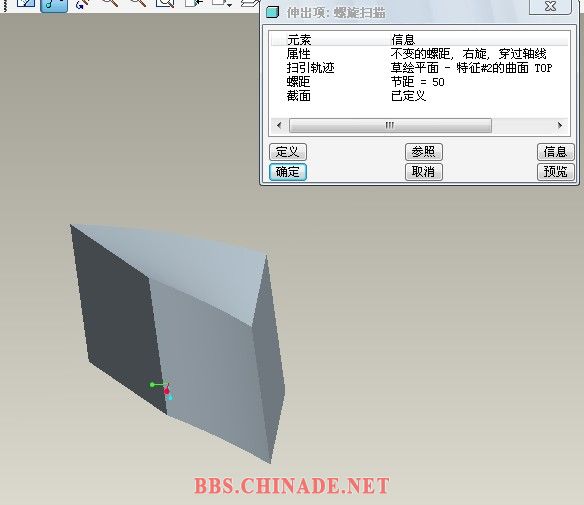Viewport: 584px width, 505px height.
Task: Click the right arrow of dialog scrollbar
Action: coord(560,126)
